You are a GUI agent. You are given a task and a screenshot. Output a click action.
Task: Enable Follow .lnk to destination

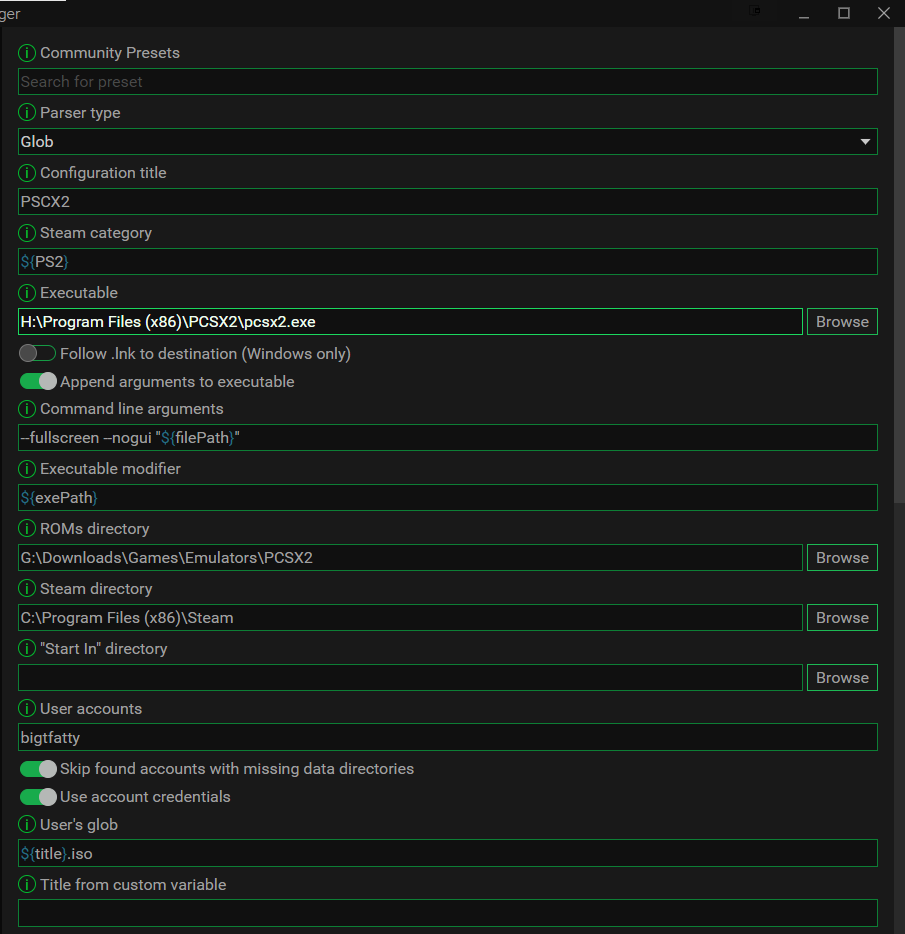tap(37, 353)
